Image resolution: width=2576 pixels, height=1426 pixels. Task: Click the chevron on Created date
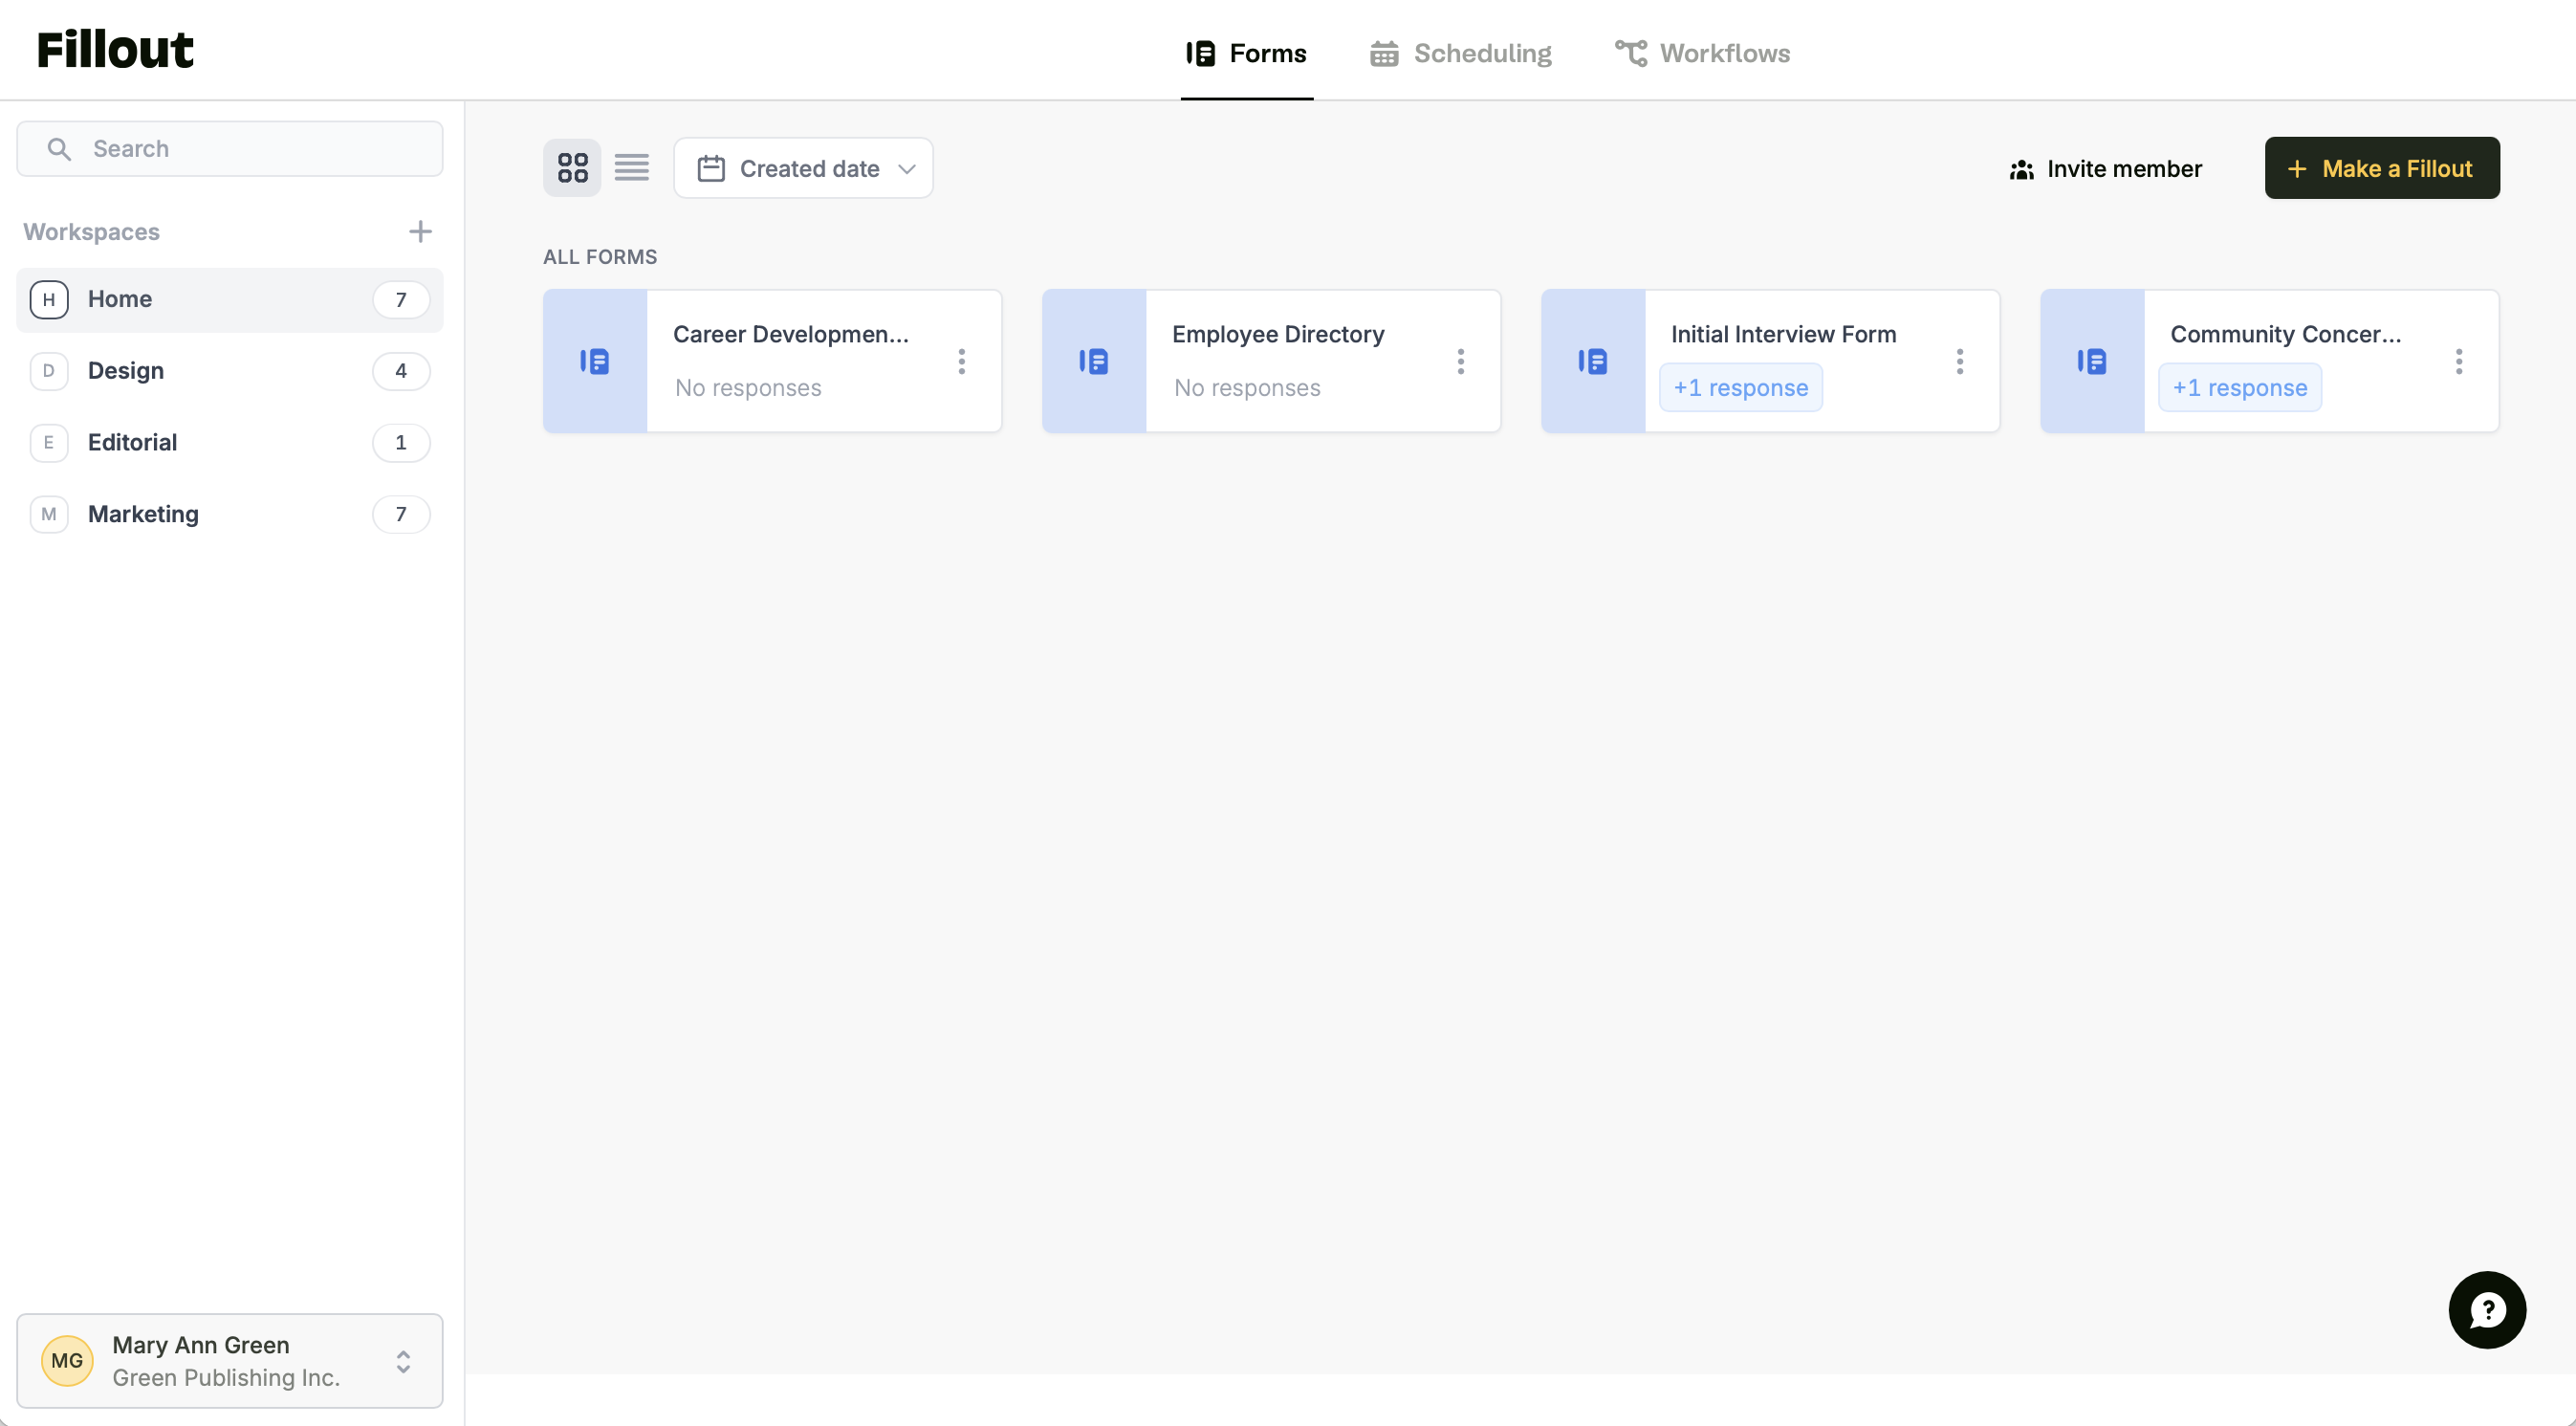907,169
